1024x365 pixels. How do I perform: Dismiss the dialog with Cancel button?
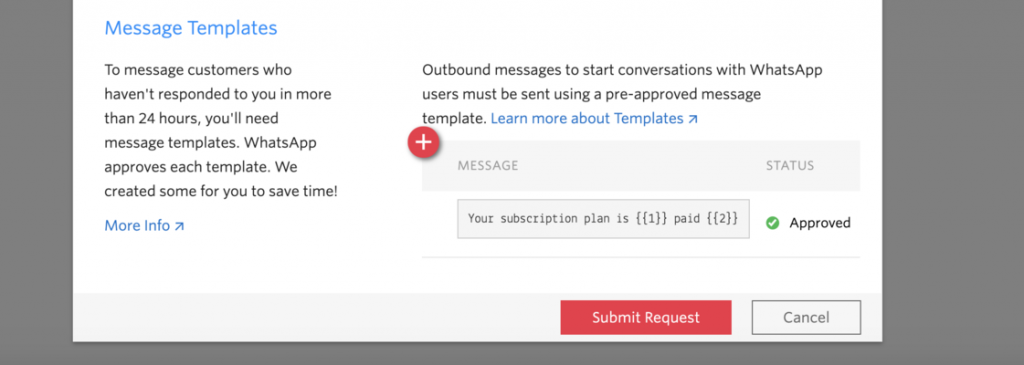click(806, 317)
